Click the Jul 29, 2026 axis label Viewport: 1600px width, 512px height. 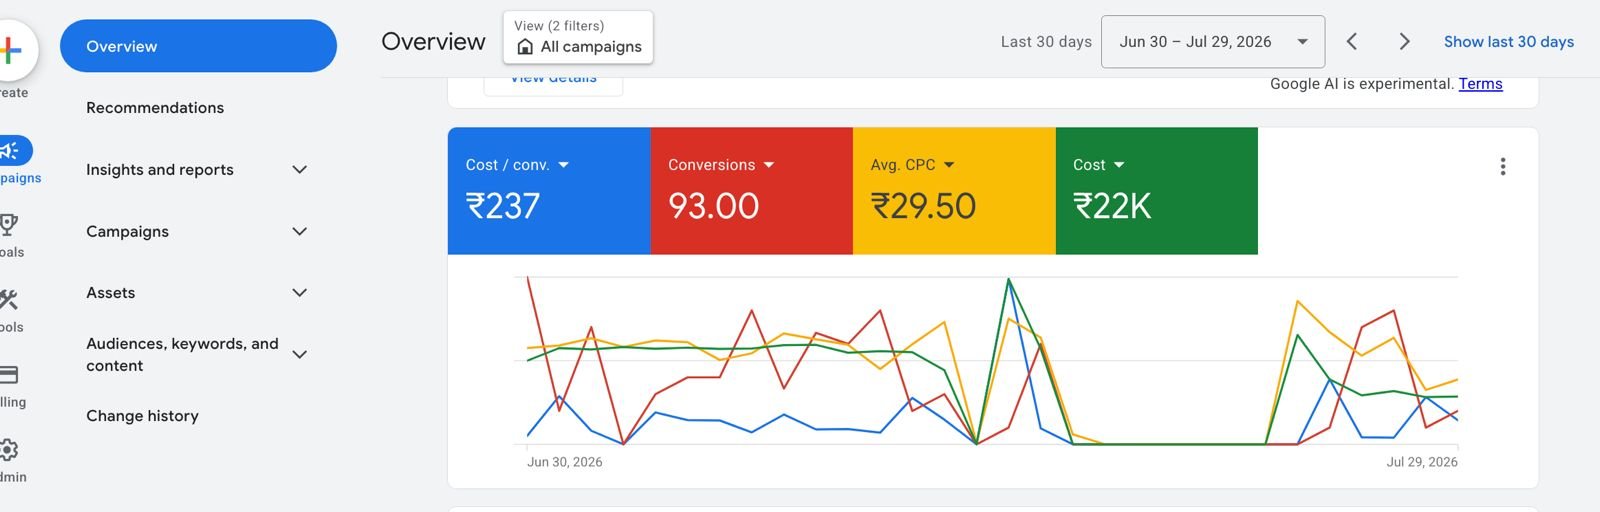point(1422,462)
